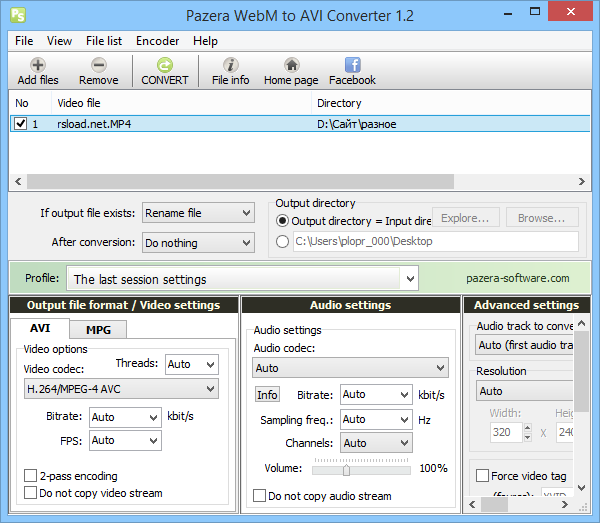
Task: Open File info from the toolbar
Action: (230, 65)
